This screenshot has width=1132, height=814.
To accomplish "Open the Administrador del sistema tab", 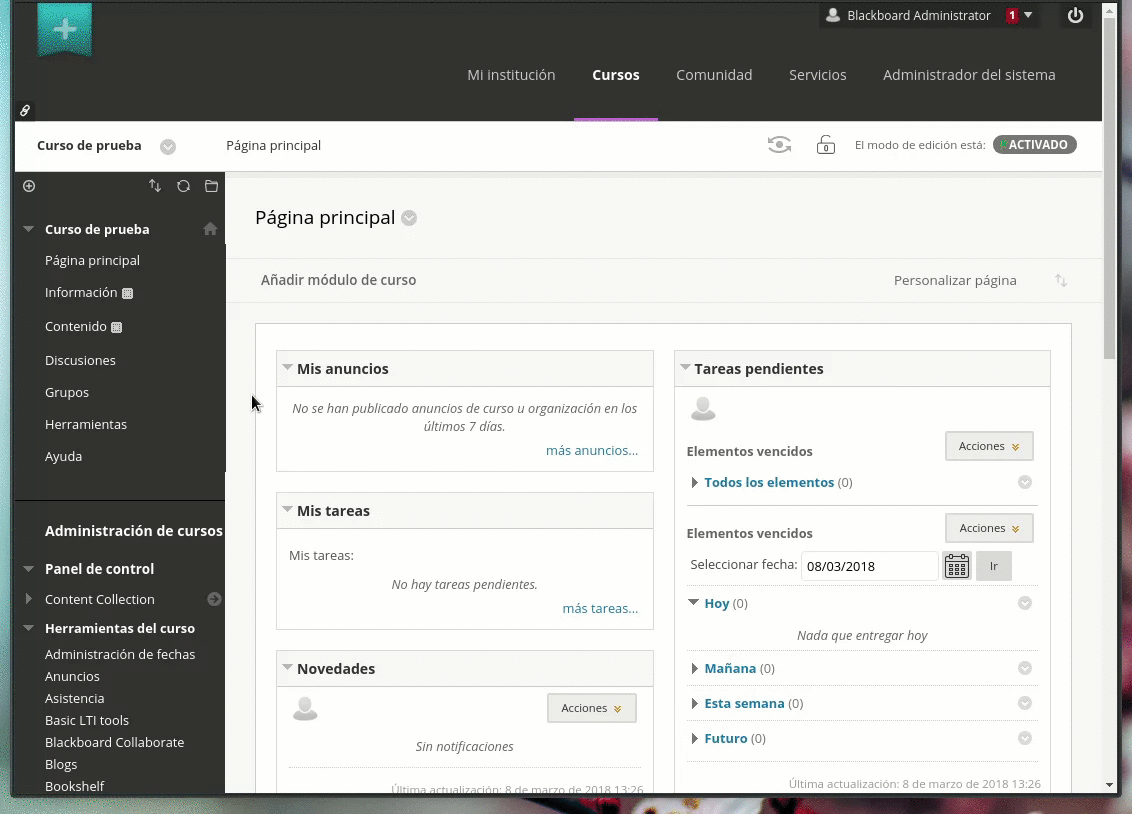I will click(x=968, y=75).
